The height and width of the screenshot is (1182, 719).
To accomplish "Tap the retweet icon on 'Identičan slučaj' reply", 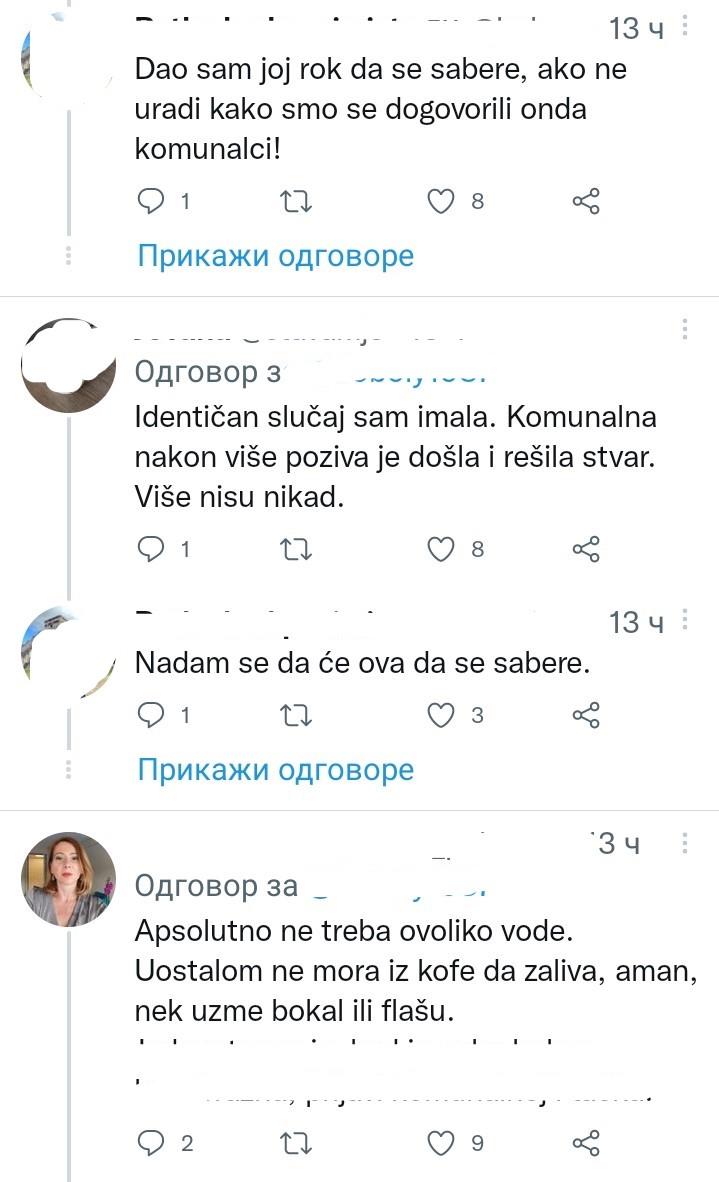I will pyautogui.click(x=295, y=548).
